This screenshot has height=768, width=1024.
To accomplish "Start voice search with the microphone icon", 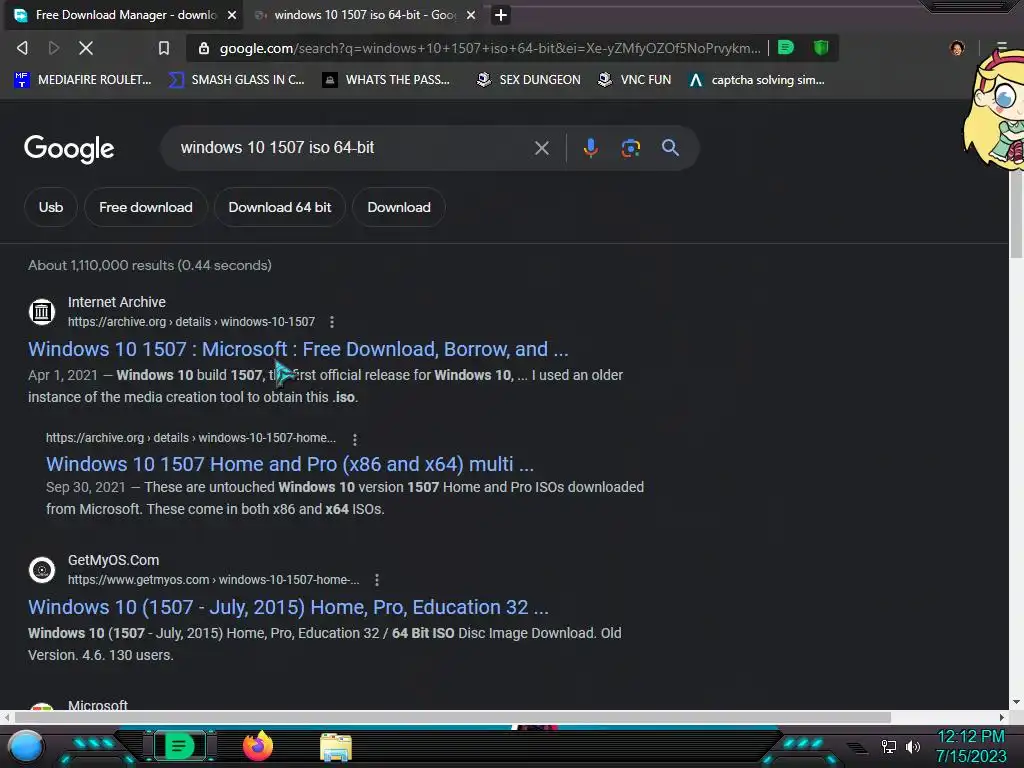I will click(590, 148).
